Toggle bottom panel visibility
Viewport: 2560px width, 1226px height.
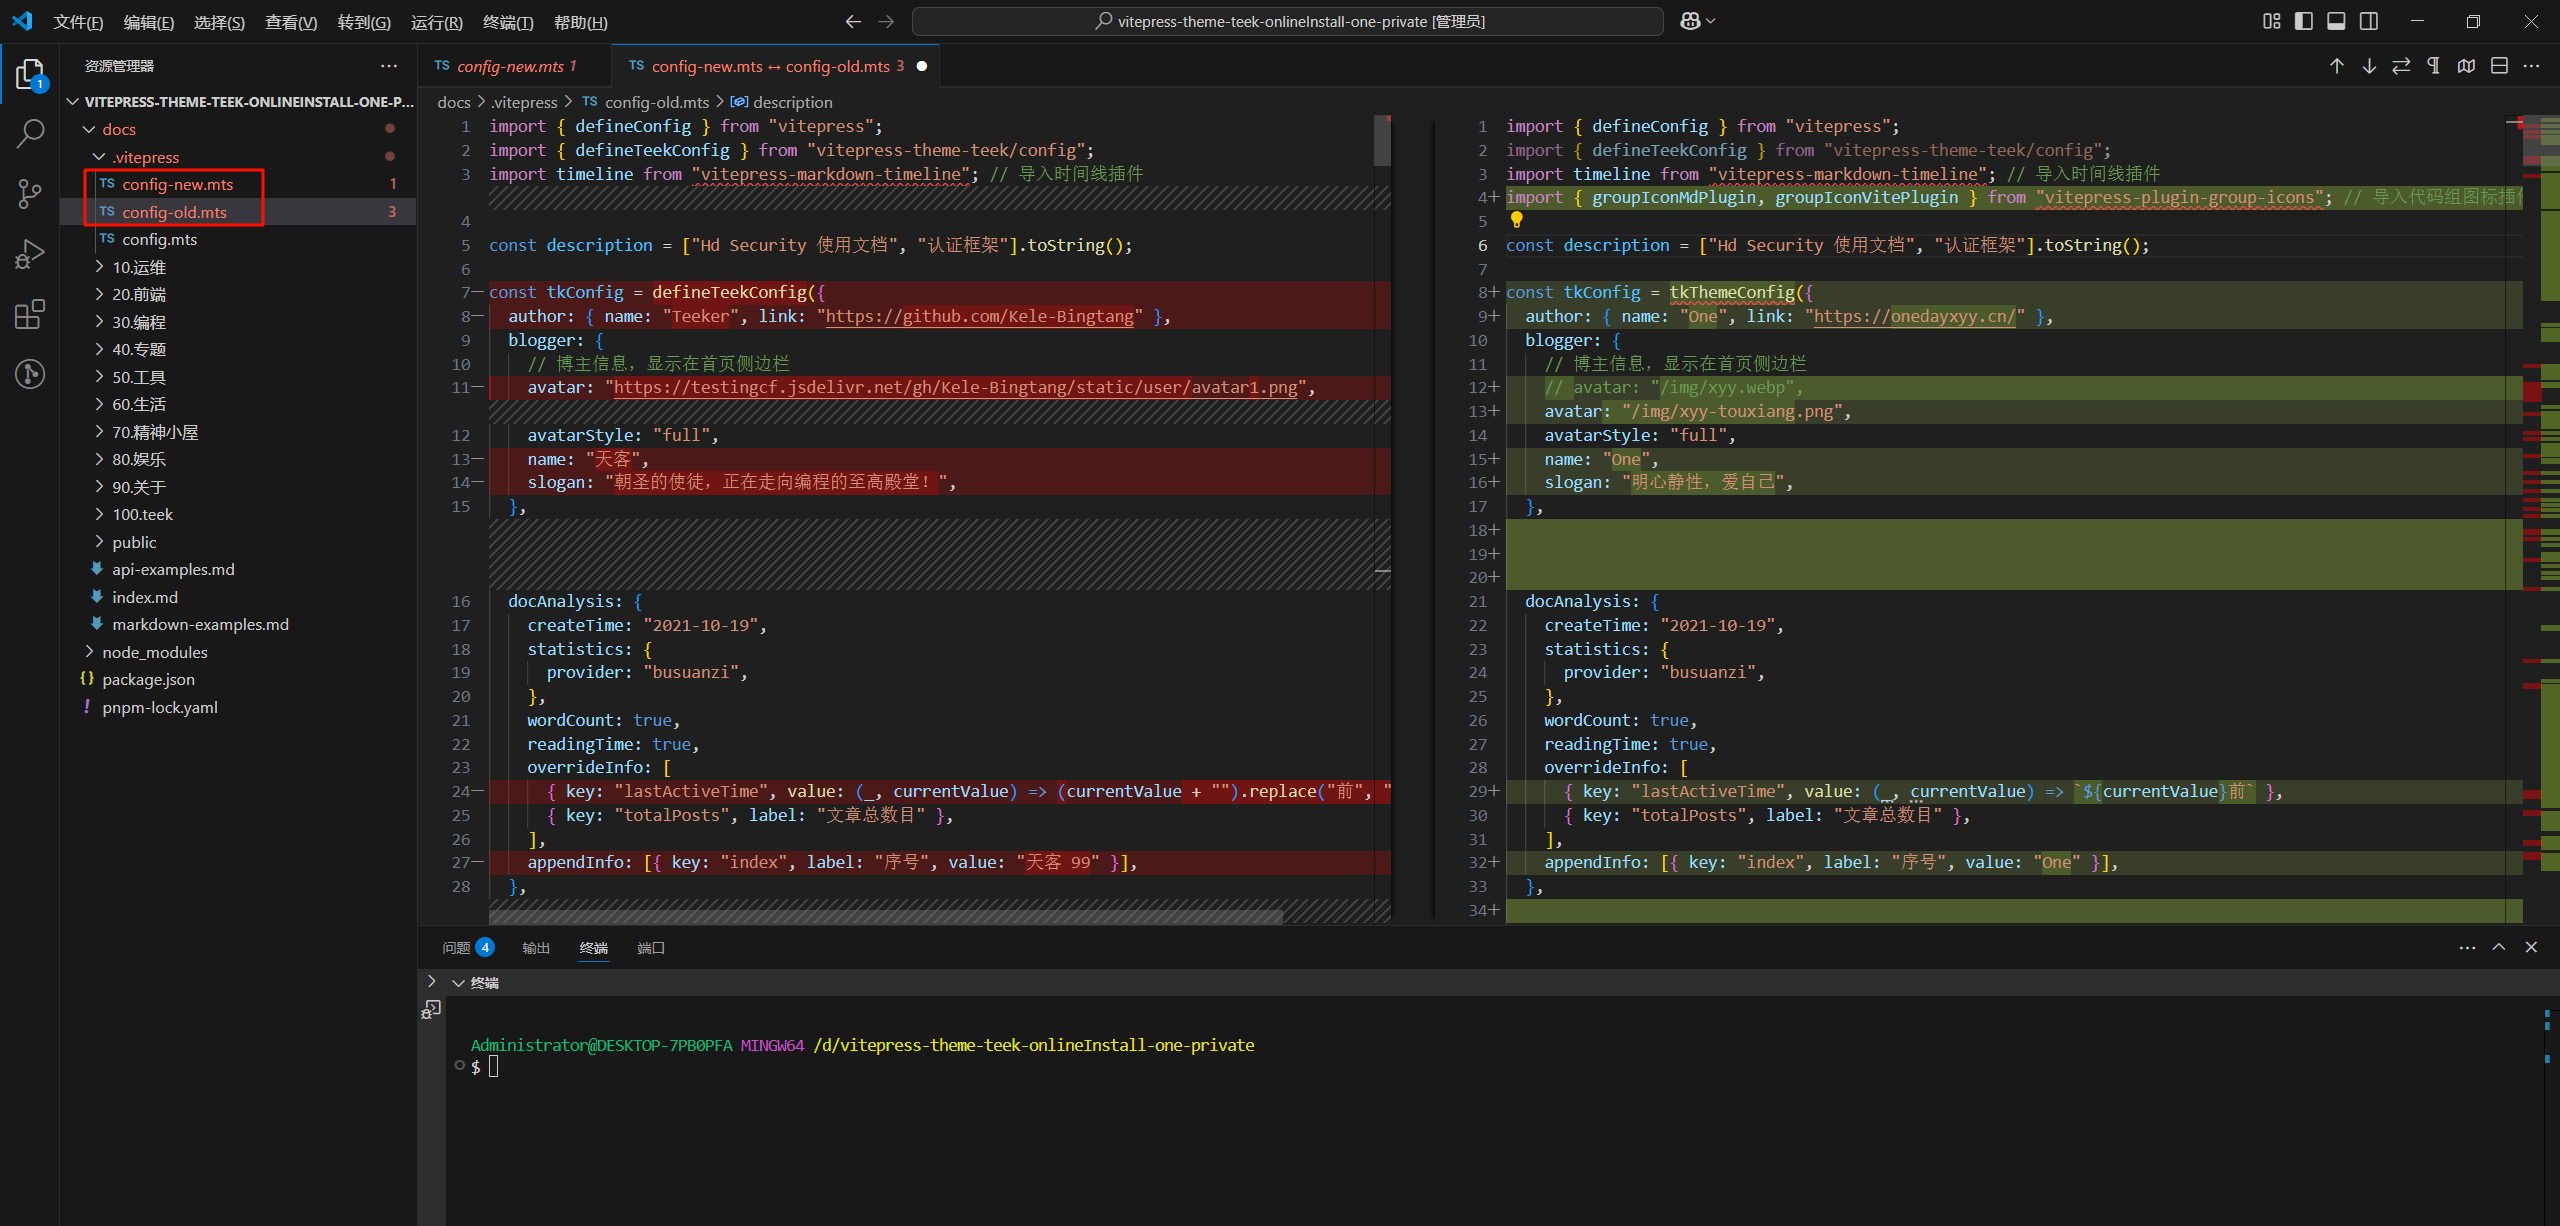pos(2336,21)
